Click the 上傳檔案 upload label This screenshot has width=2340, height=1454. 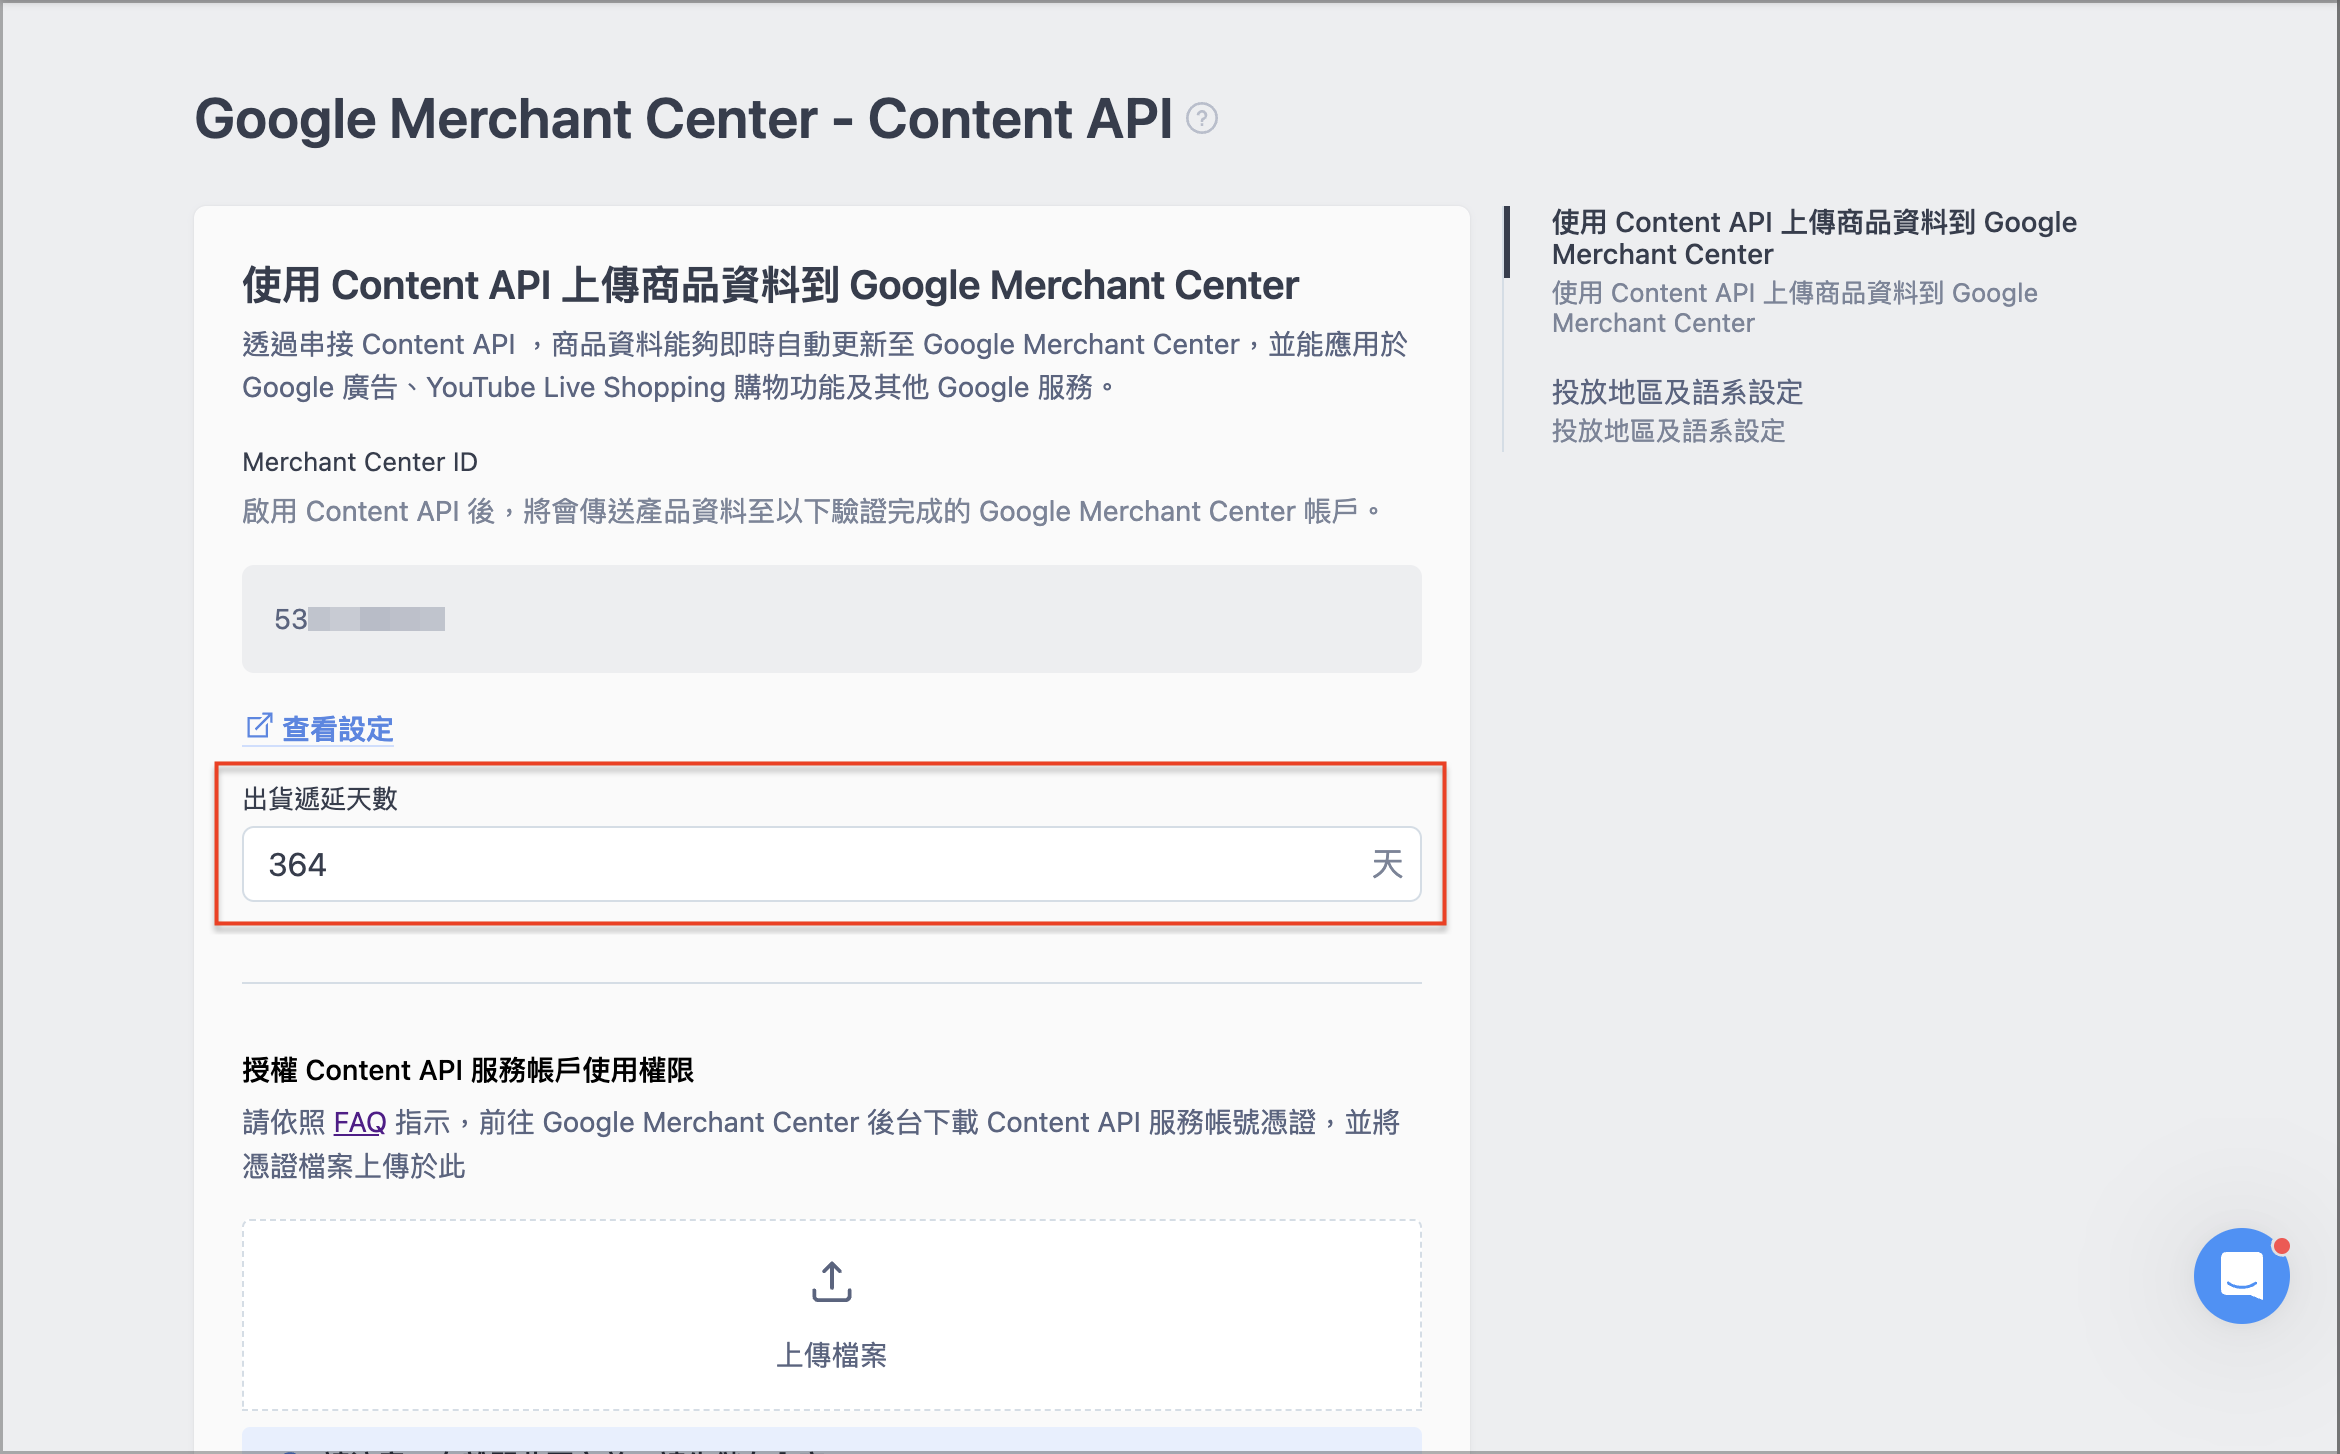(831, 1355)
